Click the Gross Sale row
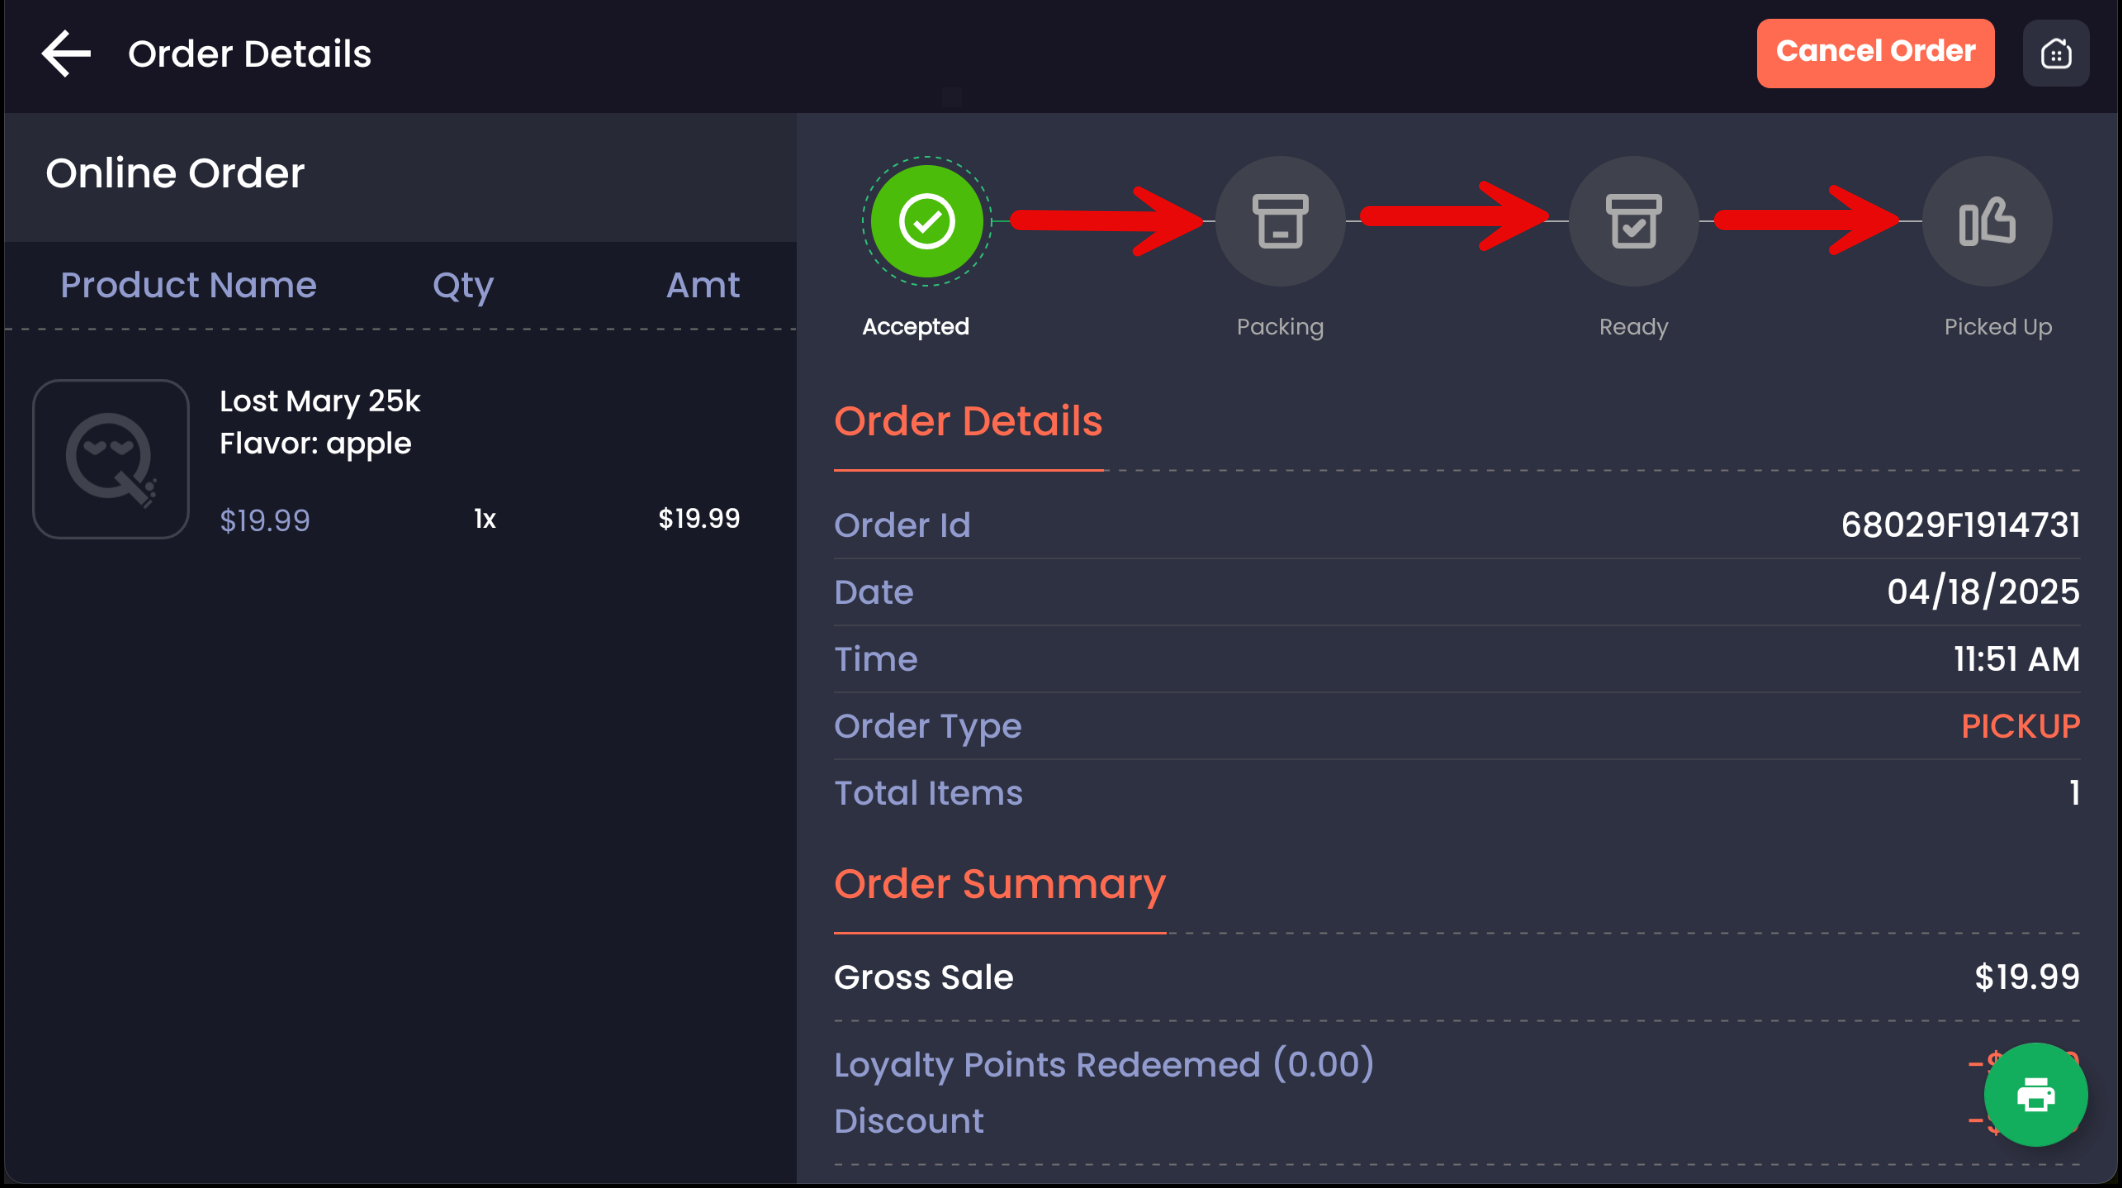Viewport: 2122px width, 1188px height. coord(1456,978)
